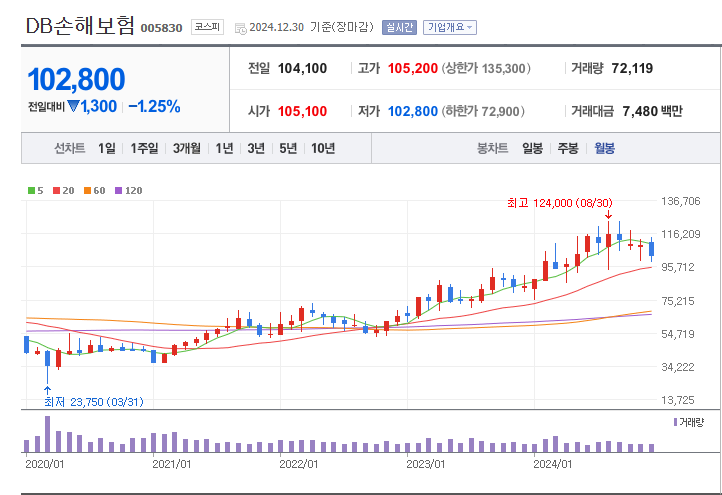Click the green 5 moving average swatch
Image resolution: width=722 pixels, height=495 pixels.
coord(31,191)
